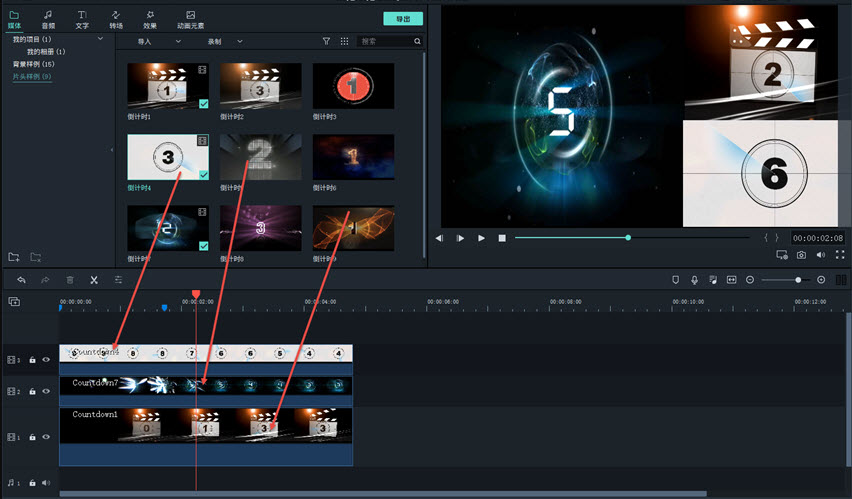Toggle the lock on video track 2

(32, 391)
